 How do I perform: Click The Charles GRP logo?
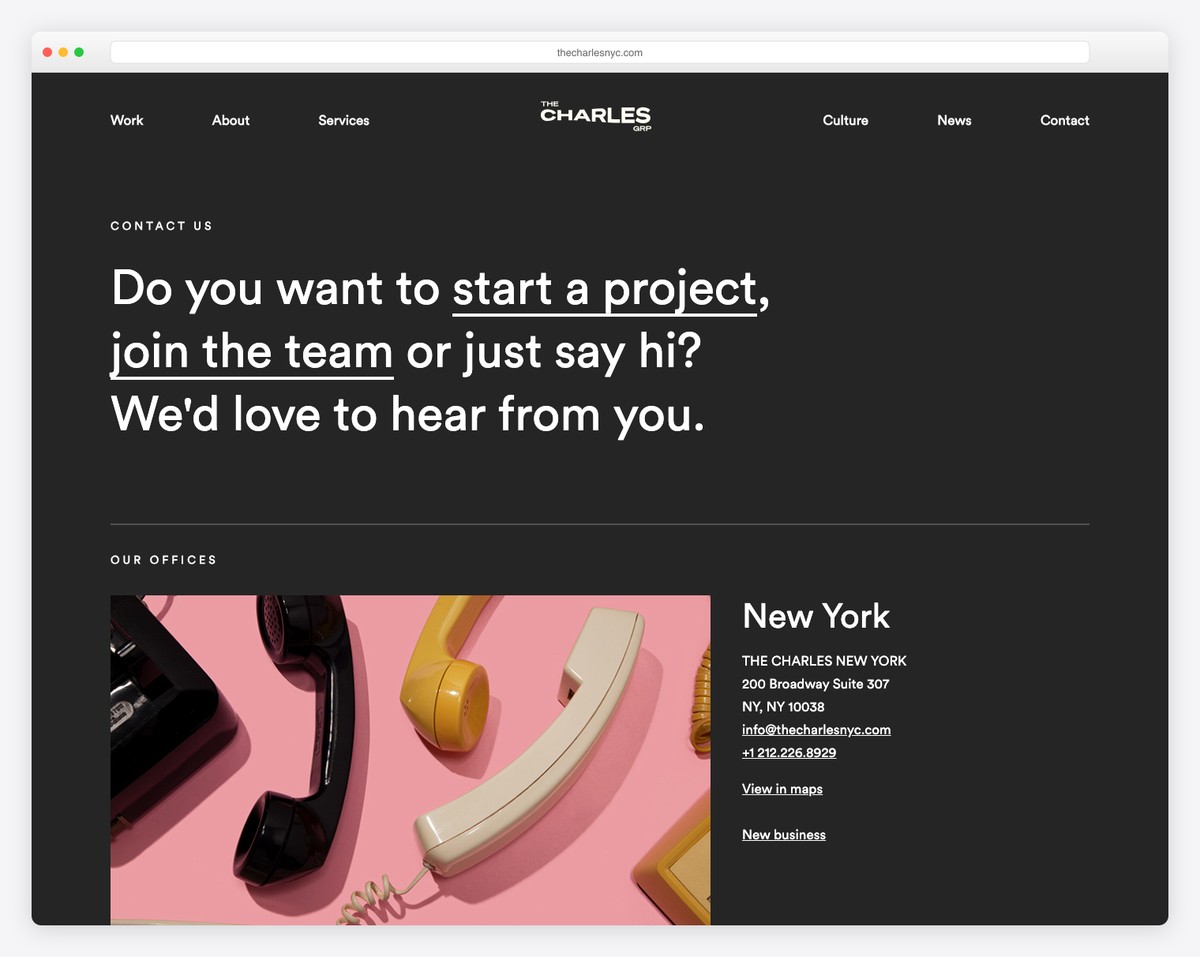(596, 116)
